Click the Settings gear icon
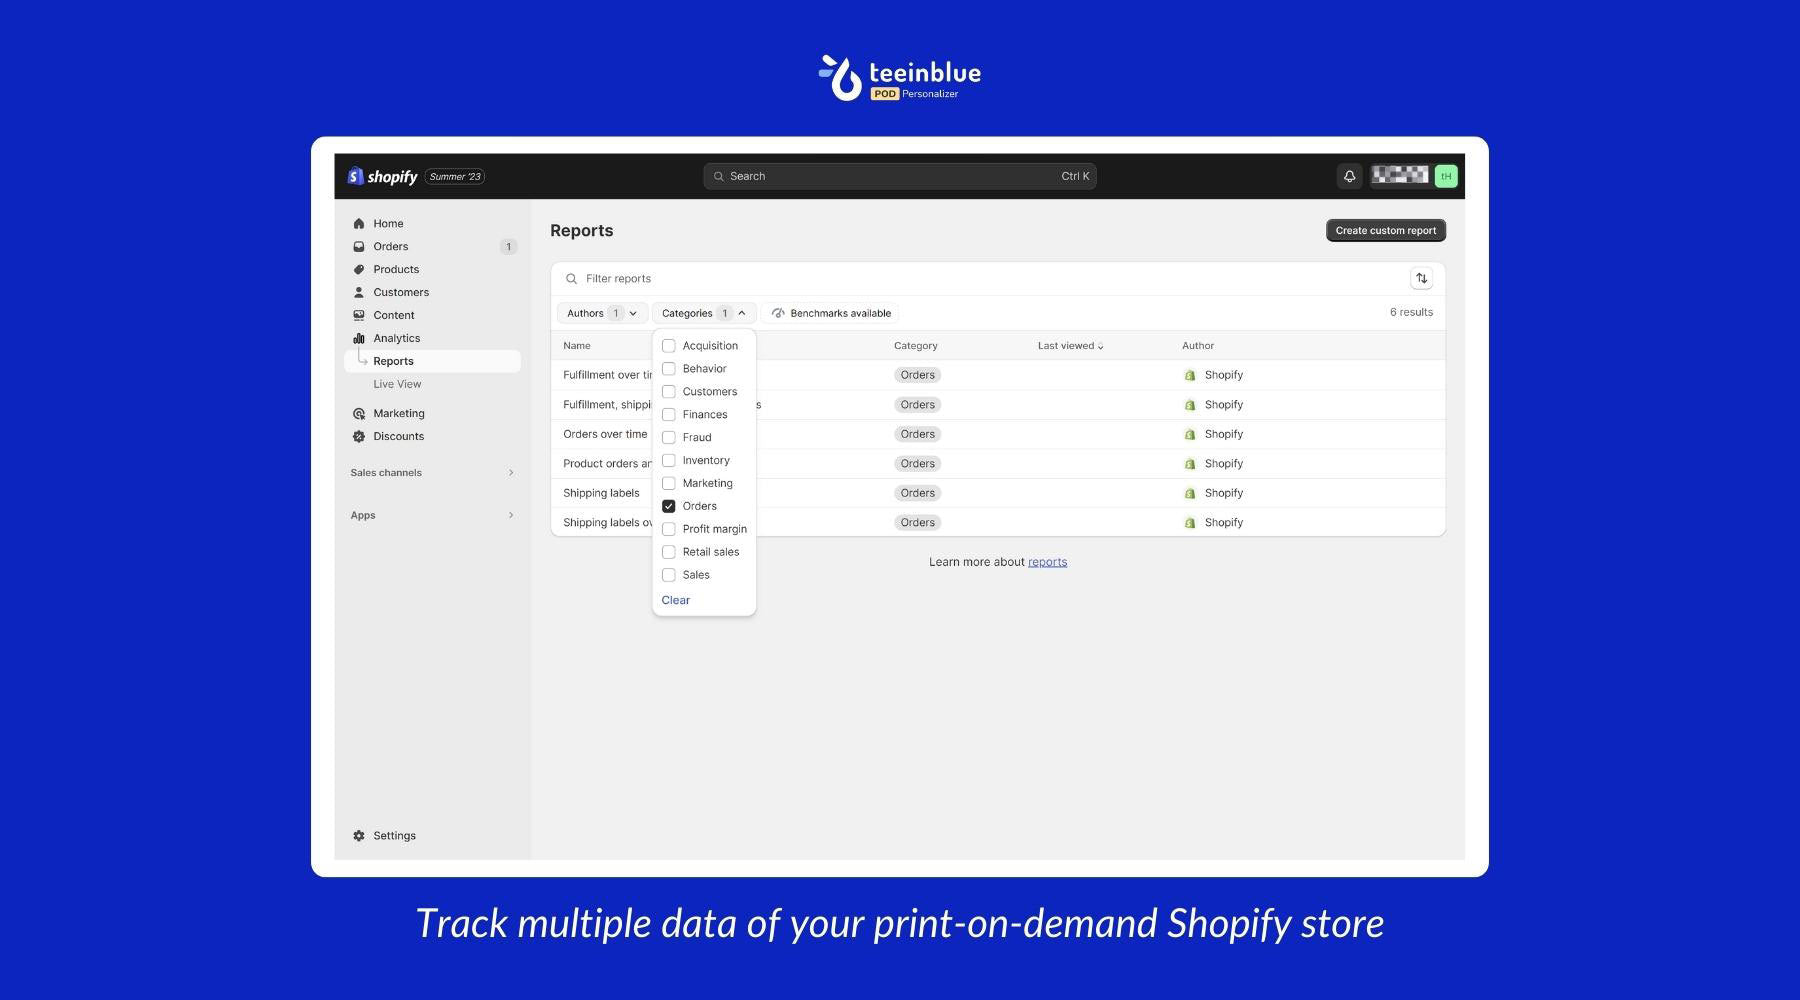The height and width of the screenshot is (1000, 1800). 359,836
